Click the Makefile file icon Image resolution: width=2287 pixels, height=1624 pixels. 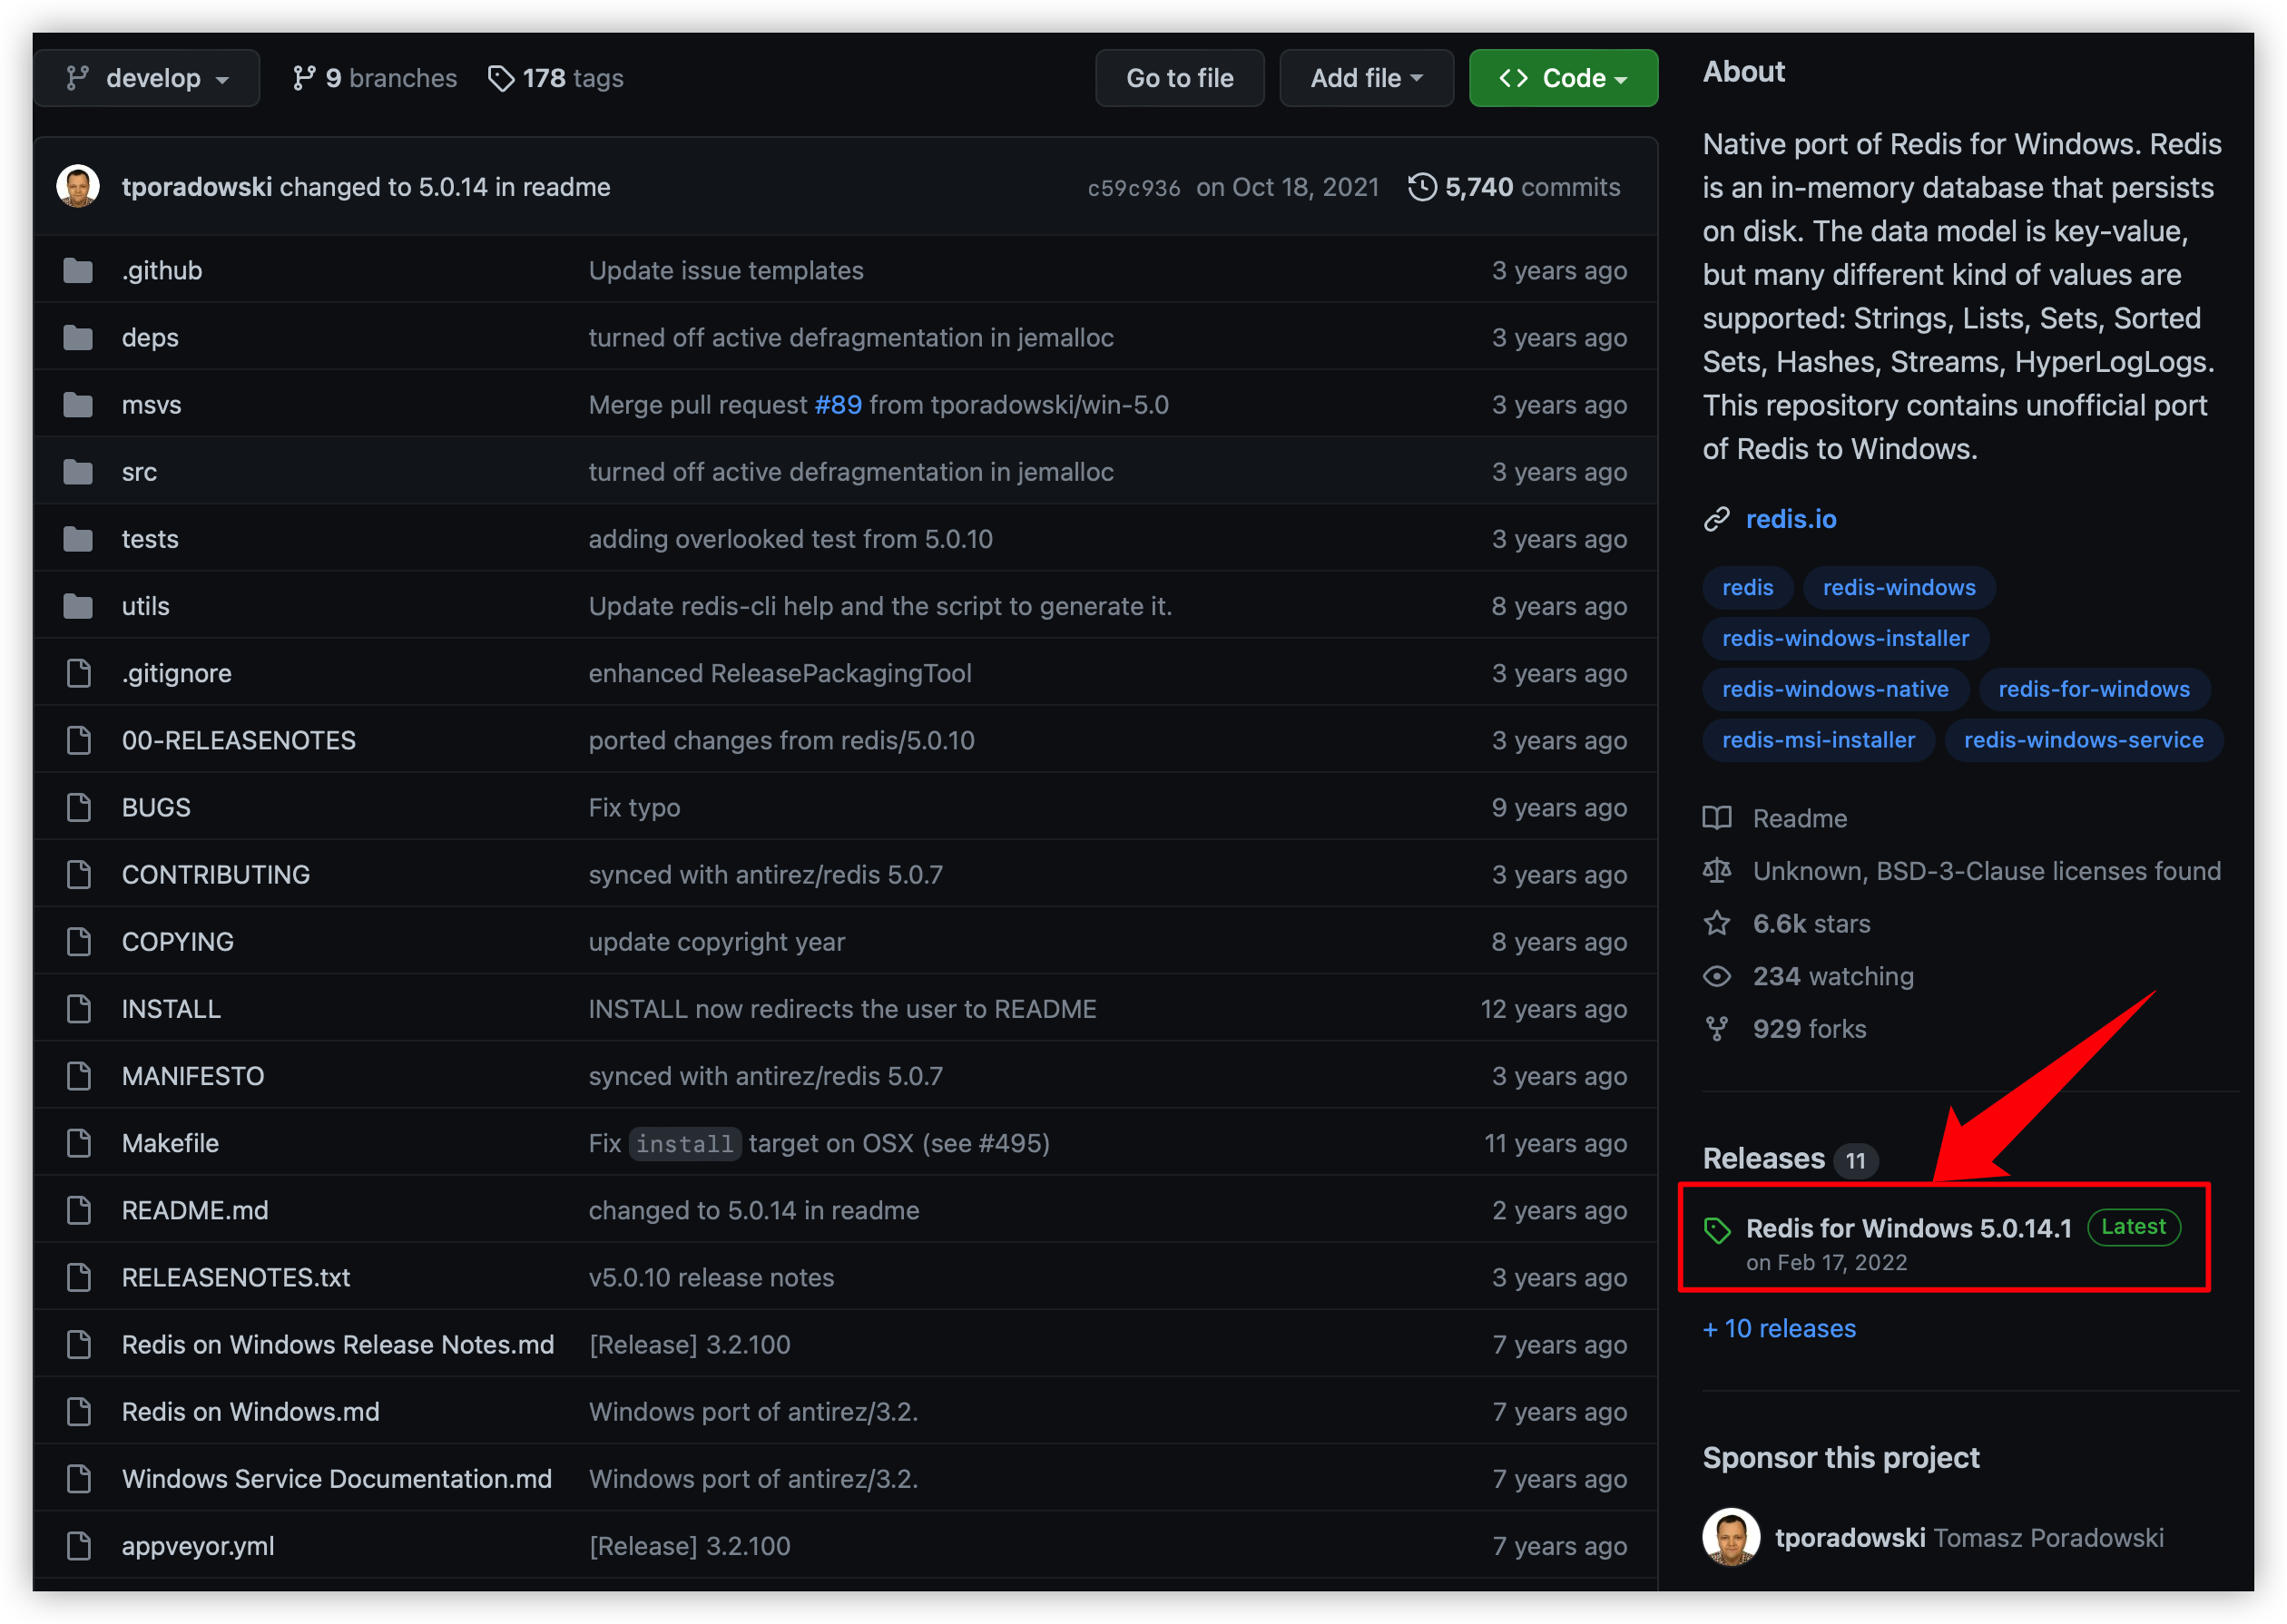point(78,1143)
